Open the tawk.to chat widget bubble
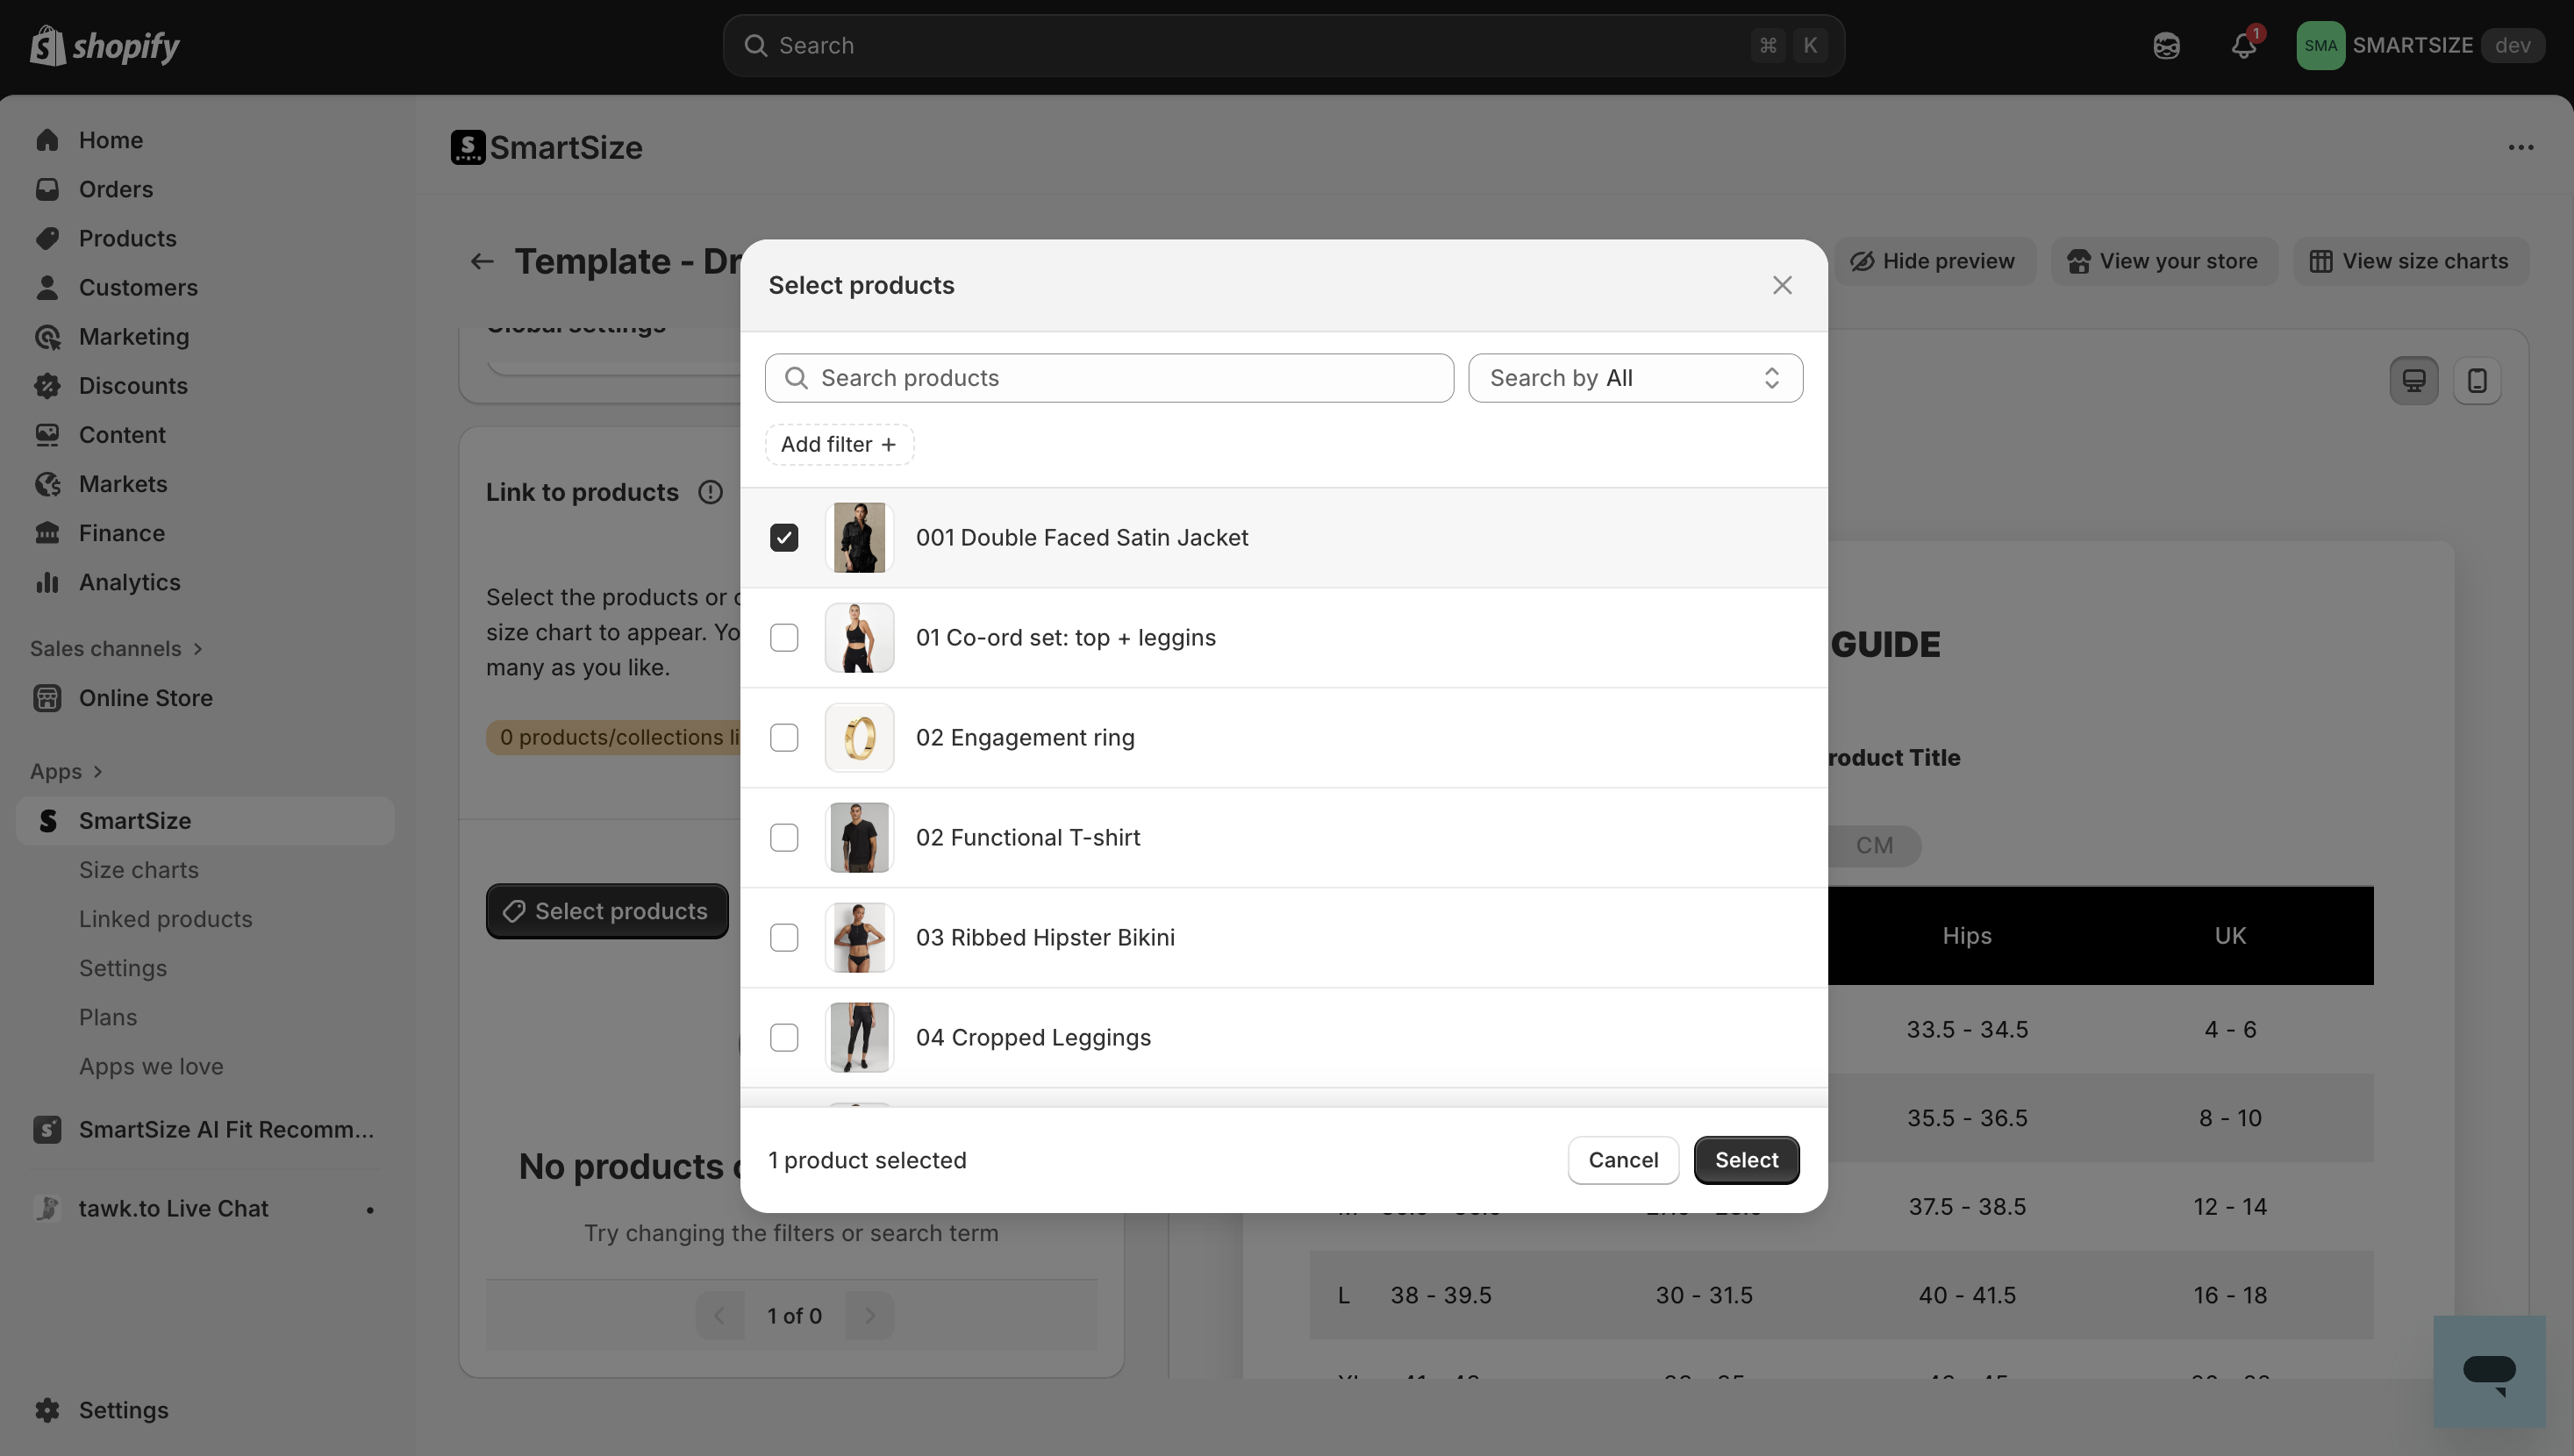The height and width of the screenshot is (1456, 2574). pos(2488,1371)
